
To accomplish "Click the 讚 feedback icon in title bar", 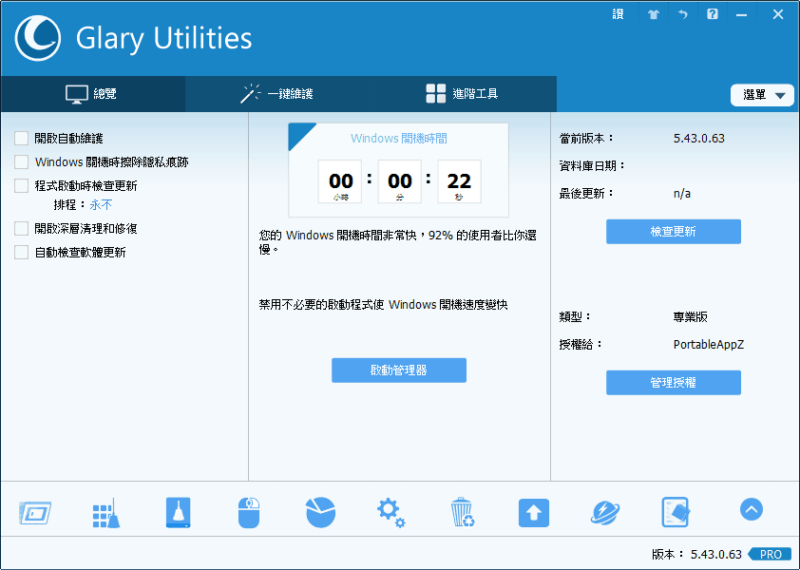I will (x=618, y=14).
